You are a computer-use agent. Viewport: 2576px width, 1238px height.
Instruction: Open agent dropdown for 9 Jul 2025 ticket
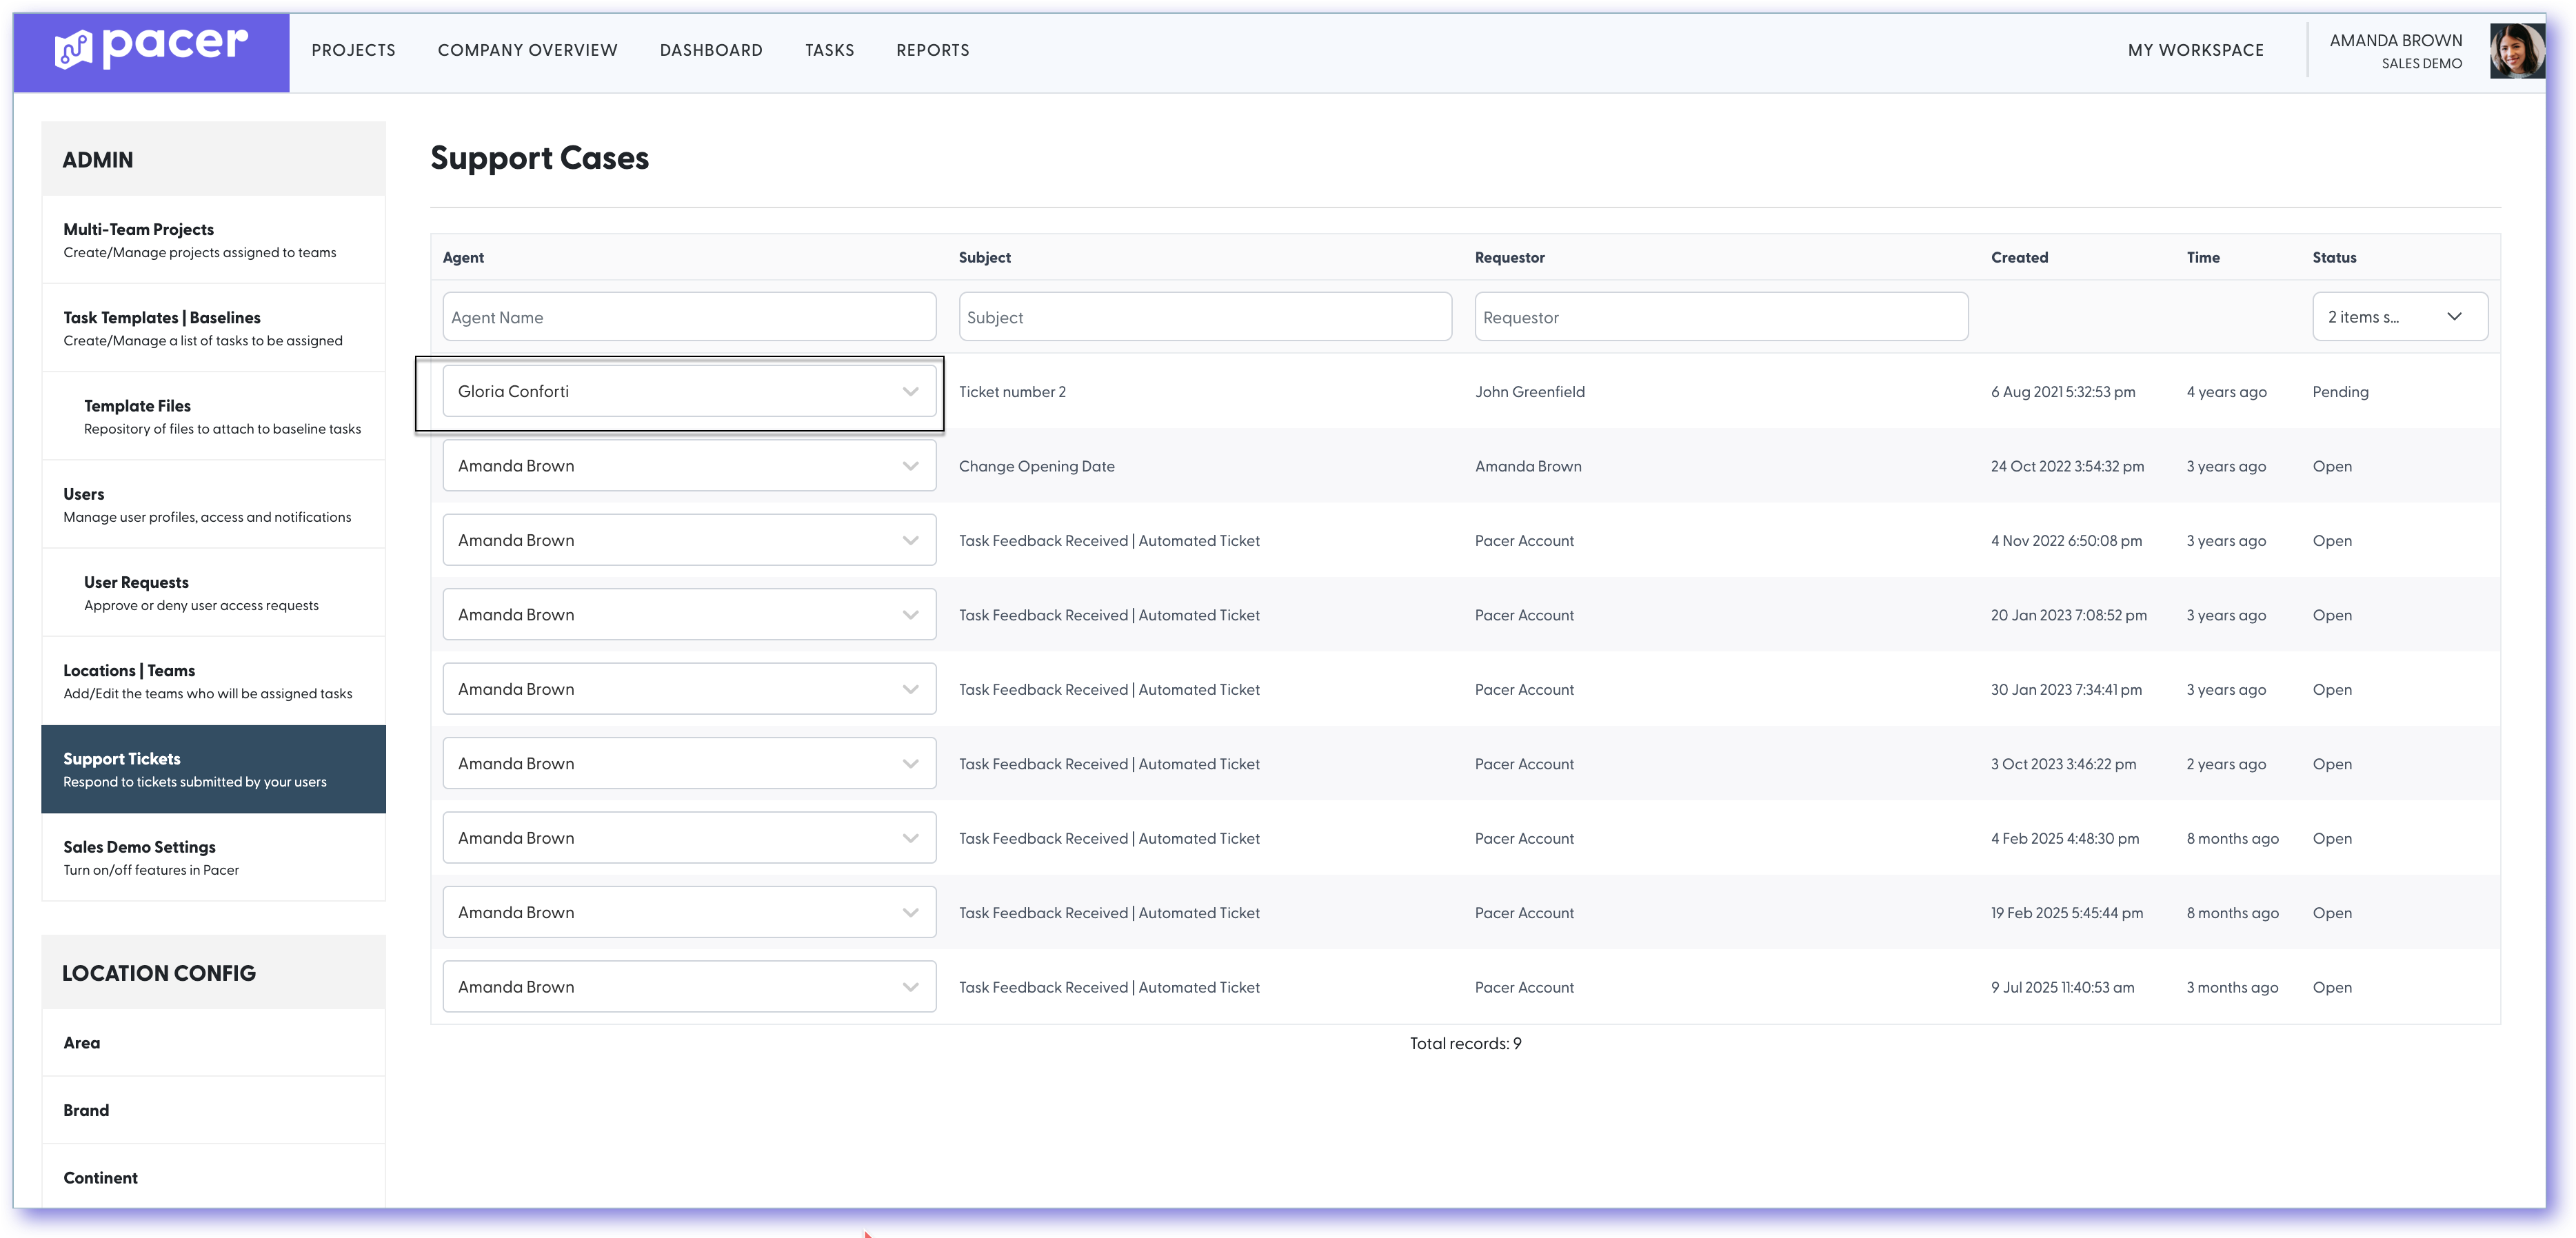pyautogui.click(x=689, y=986)
